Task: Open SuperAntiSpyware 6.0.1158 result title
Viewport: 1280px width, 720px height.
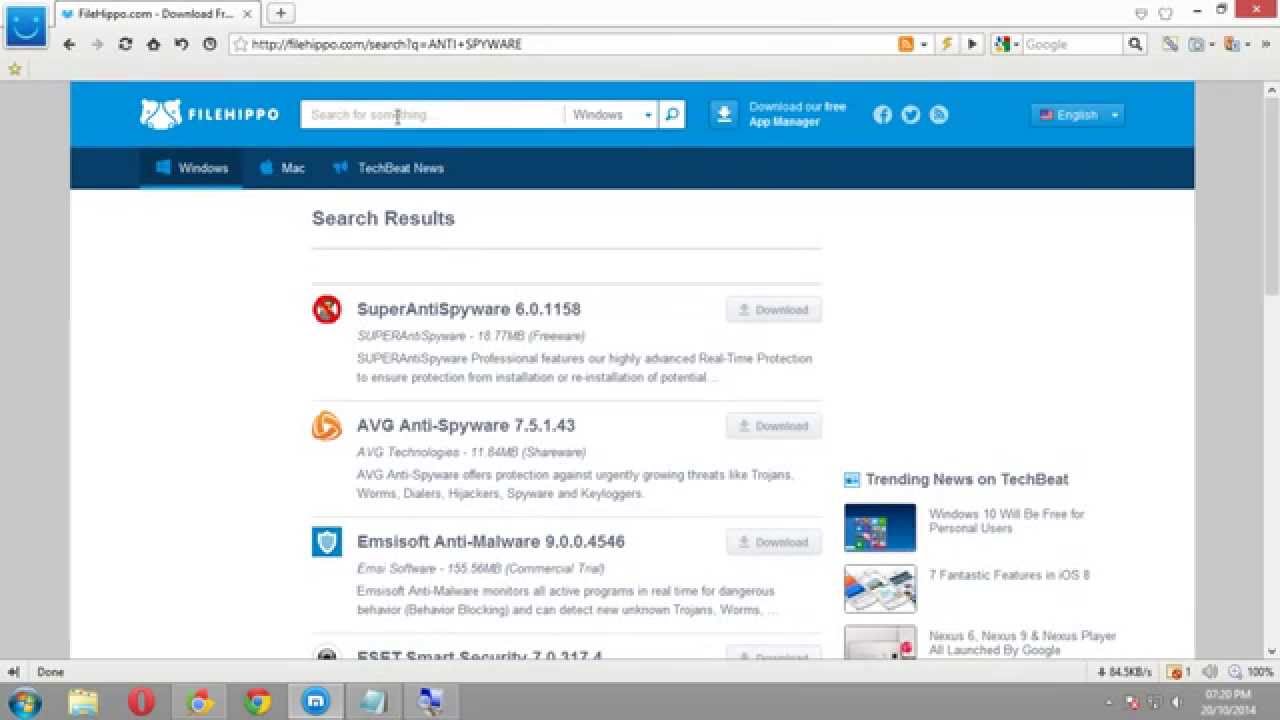Action: click(x=469, y=309)
